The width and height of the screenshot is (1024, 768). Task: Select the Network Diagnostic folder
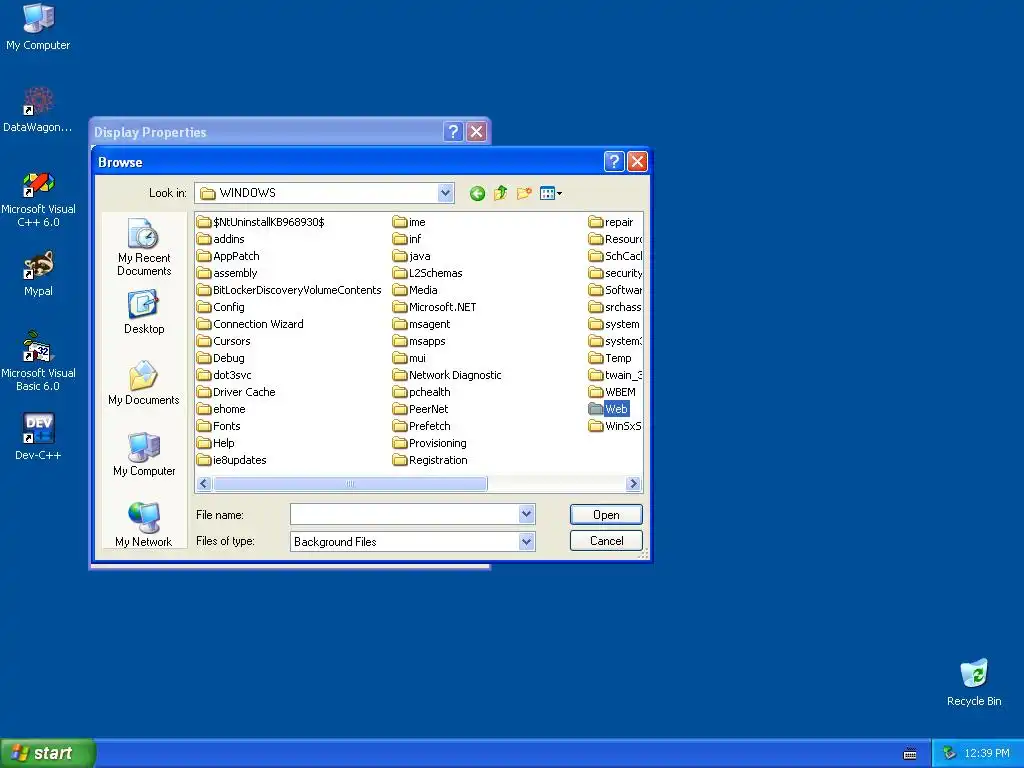tap(447, 375)
